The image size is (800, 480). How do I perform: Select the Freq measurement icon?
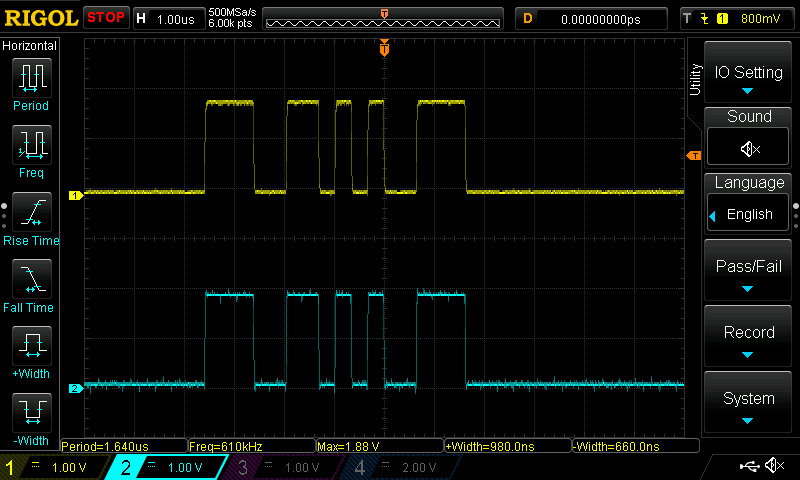(31, 146)
